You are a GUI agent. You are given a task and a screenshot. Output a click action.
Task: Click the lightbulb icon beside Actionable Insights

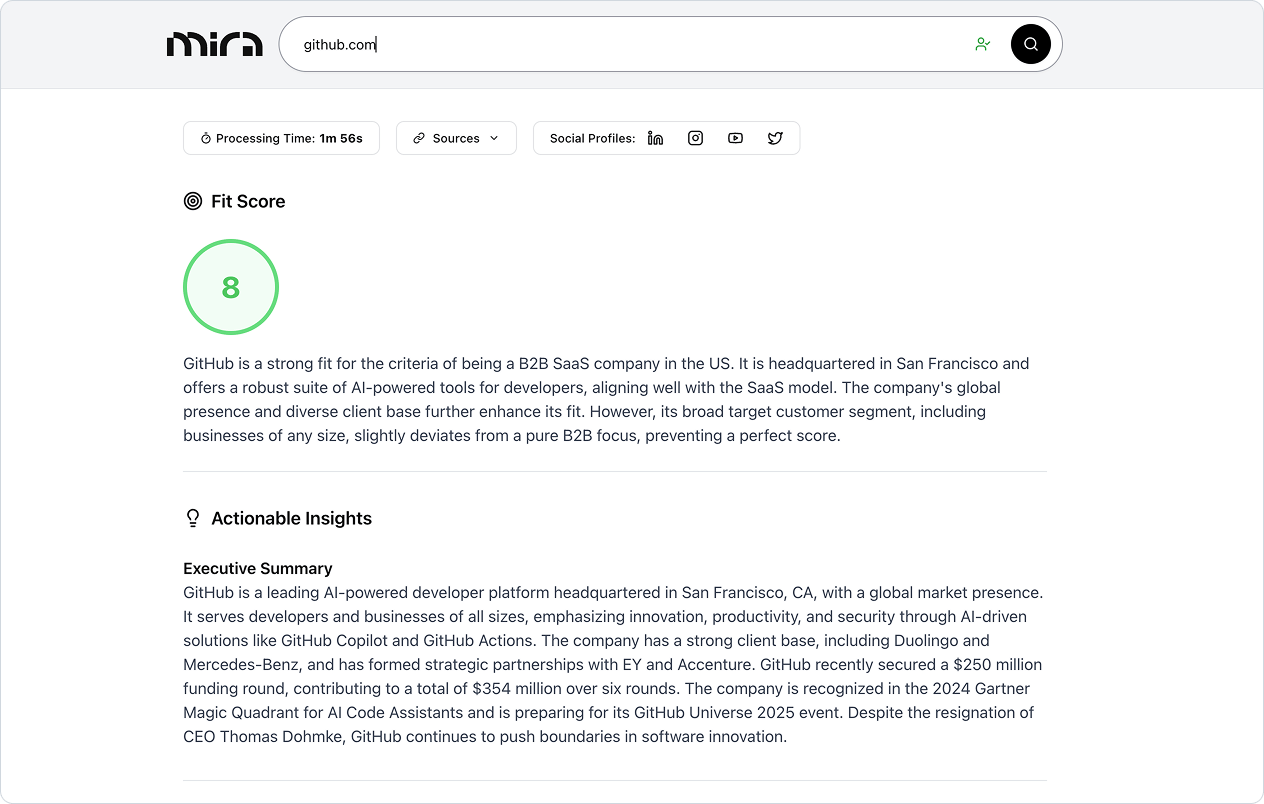[193, 518]
